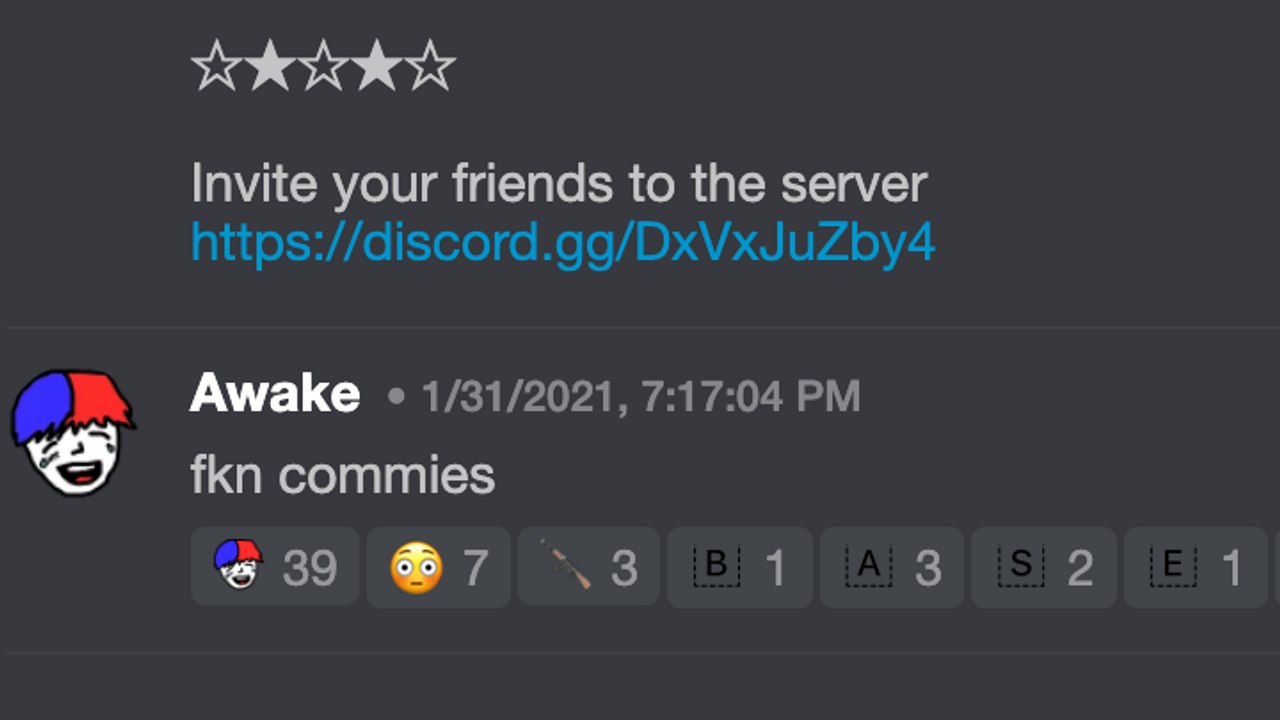Click the "Invite your friends to the server" text
This screenshot has height=720, width=1280.
(x=559, y=184)
